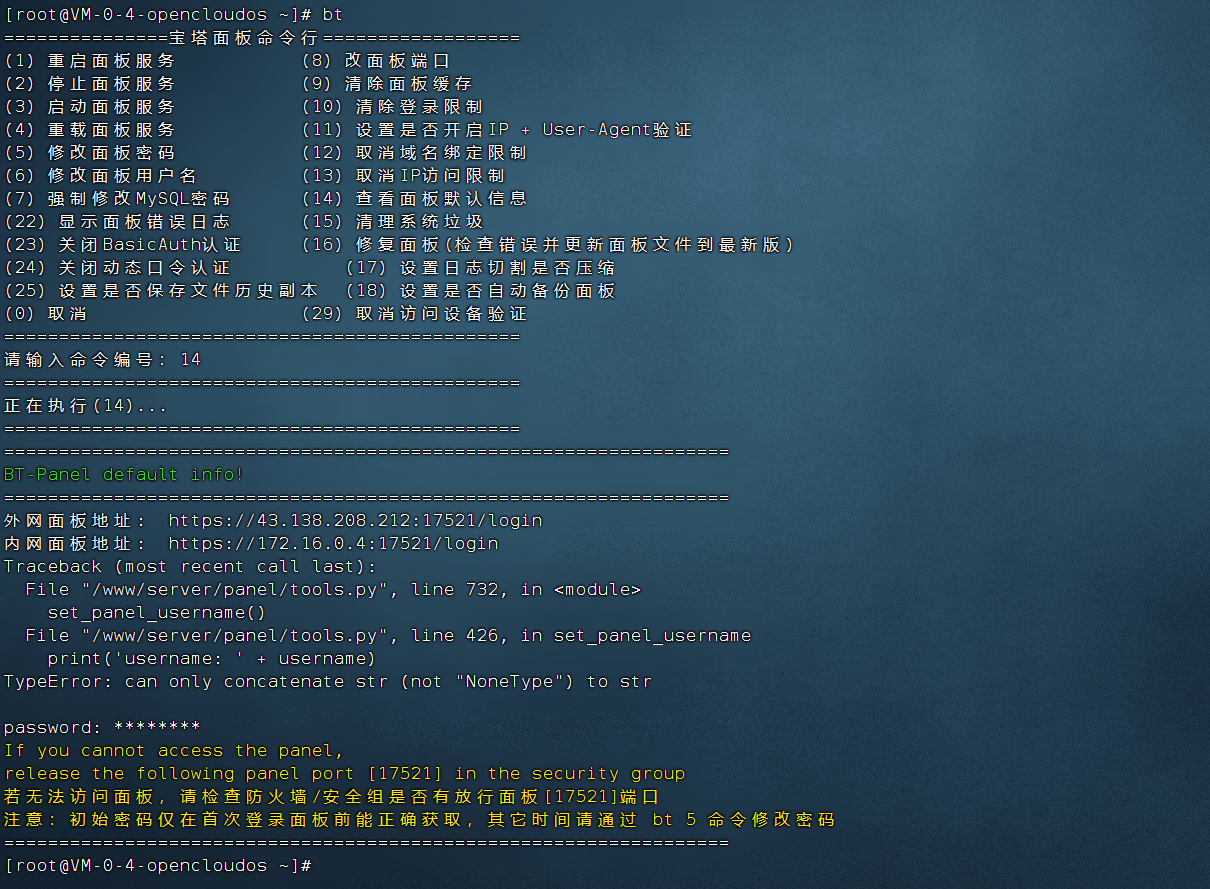This screenshot has height=889, width=1210.
Task: Select menu option (23) 关闭BasicAuth认证
Action: [122, 245]
